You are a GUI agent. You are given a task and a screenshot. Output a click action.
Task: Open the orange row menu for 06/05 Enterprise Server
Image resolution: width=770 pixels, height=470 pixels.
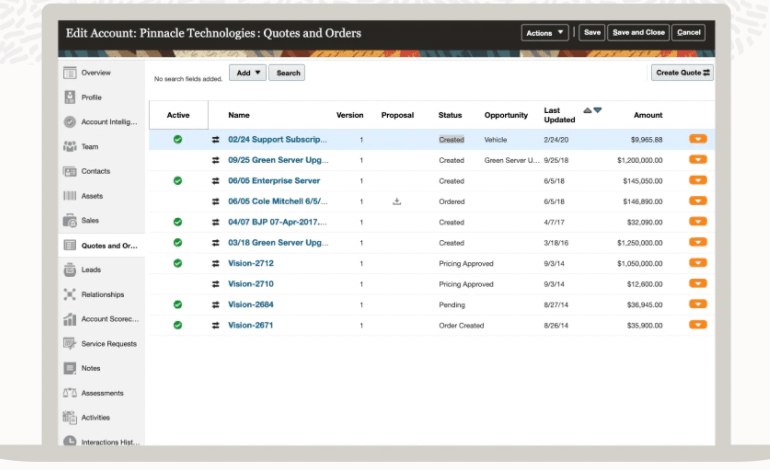tap(698, 180)
